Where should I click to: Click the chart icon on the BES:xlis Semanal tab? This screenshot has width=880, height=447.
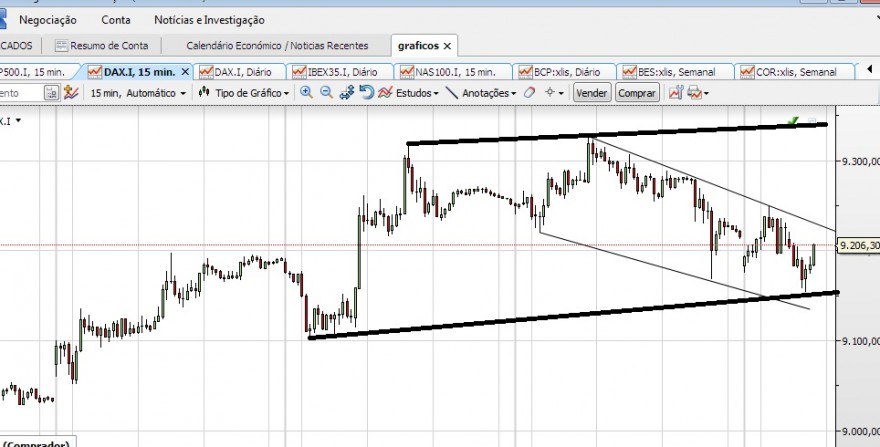(x=630, y=72)
